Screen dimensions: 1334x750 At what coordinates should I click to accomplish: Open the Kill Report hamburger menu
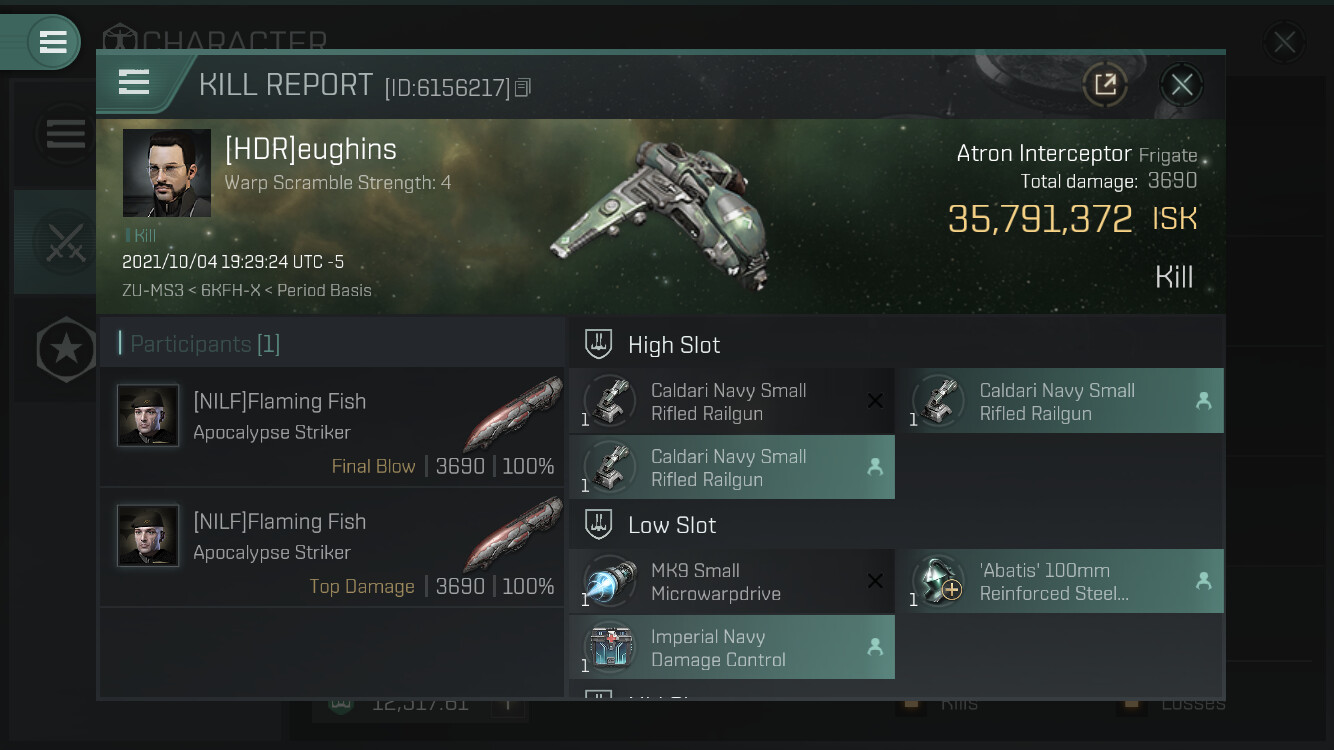coord(134,82)
